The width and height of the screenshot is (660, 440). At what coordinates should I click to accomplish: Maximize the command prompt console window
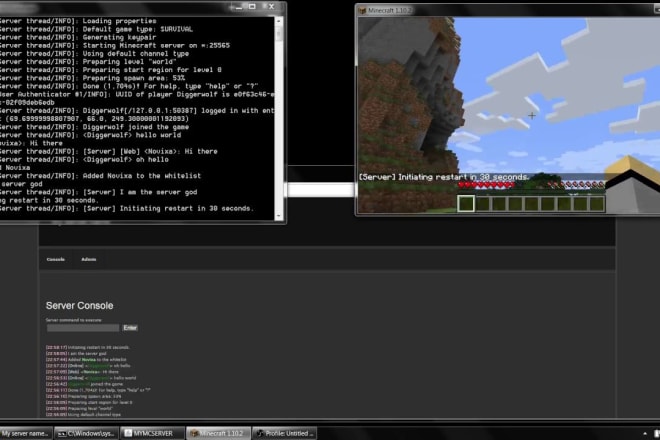pyautogui.click(x=252, y=7)
